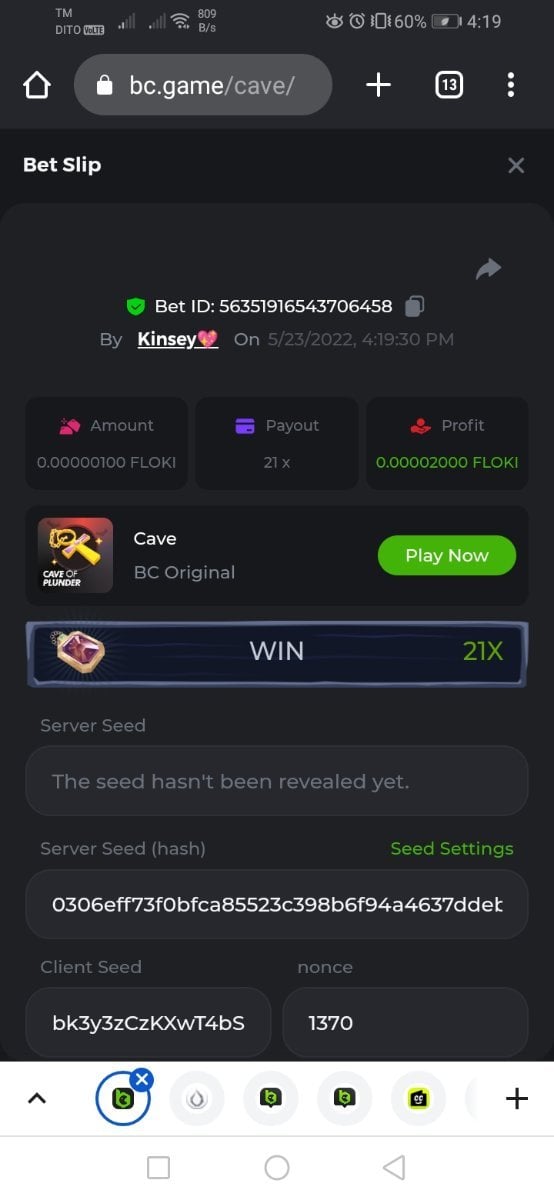This screenshot has height=1200, width=554.
Task: Copy the Bet ID with the copy icon
Action: point(415,306)
